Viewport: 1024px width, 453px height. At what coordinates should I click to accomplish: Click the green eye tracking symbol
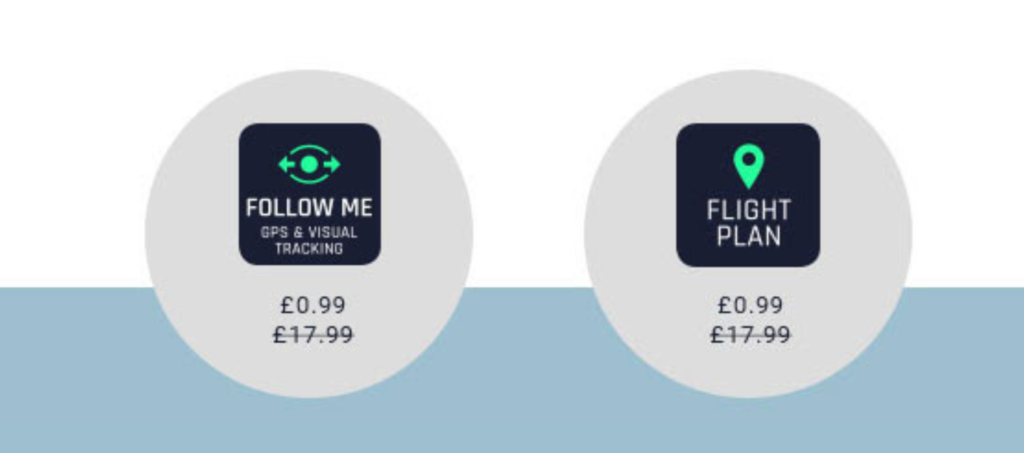309,163
